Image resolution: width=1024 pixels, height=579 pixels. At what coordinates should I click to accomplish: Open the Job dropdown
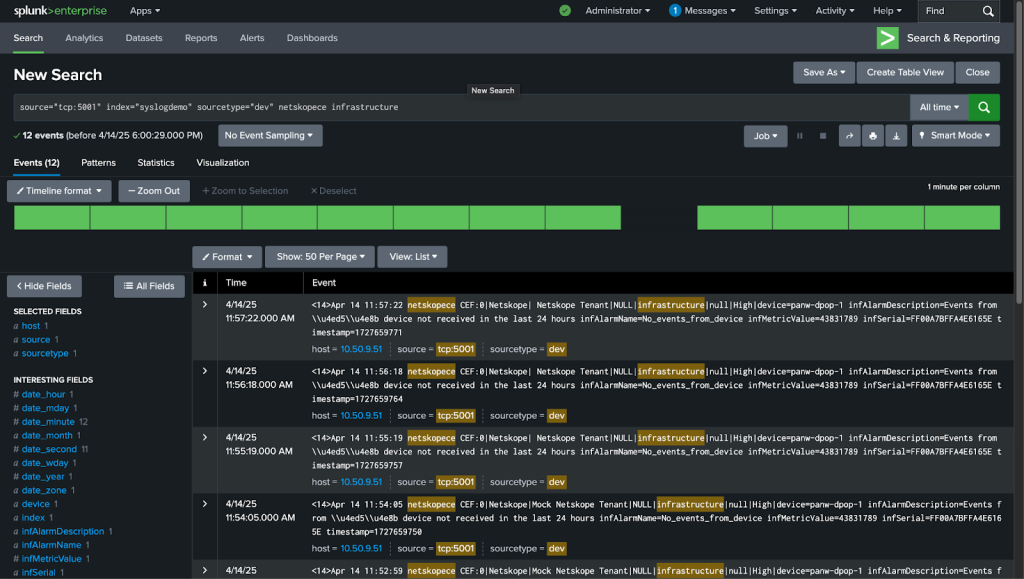click(x=765, y=136)
